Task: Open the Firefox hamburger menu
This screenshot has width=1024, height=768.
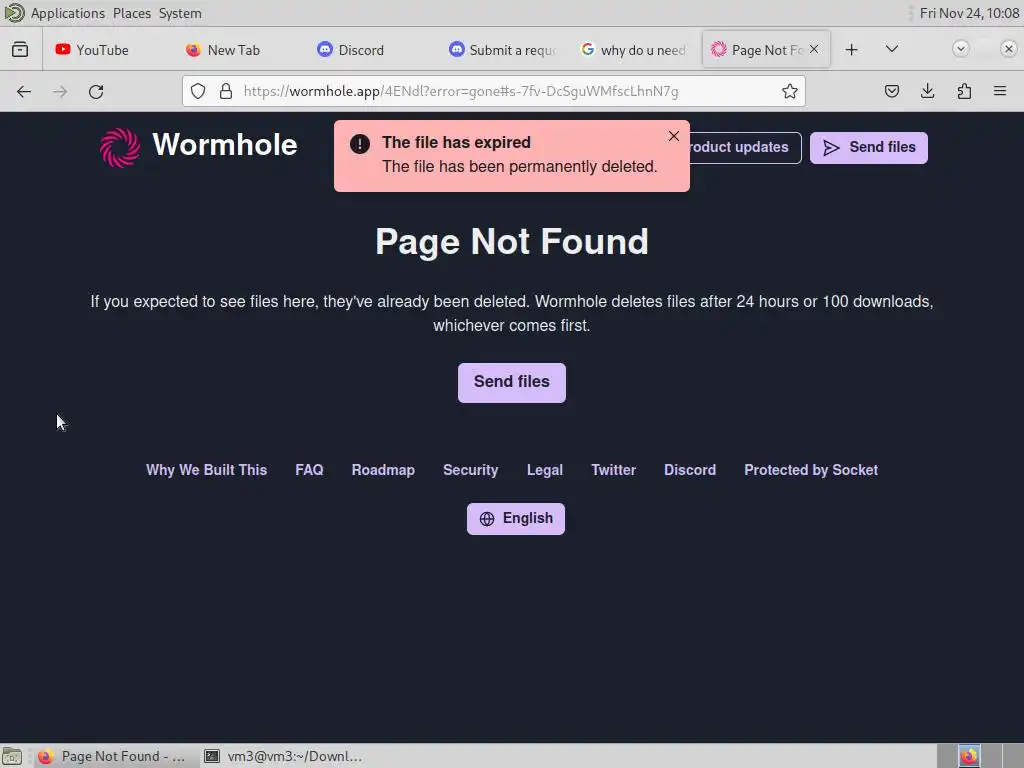Action: pyautogui.click(x=1000, y=91)
